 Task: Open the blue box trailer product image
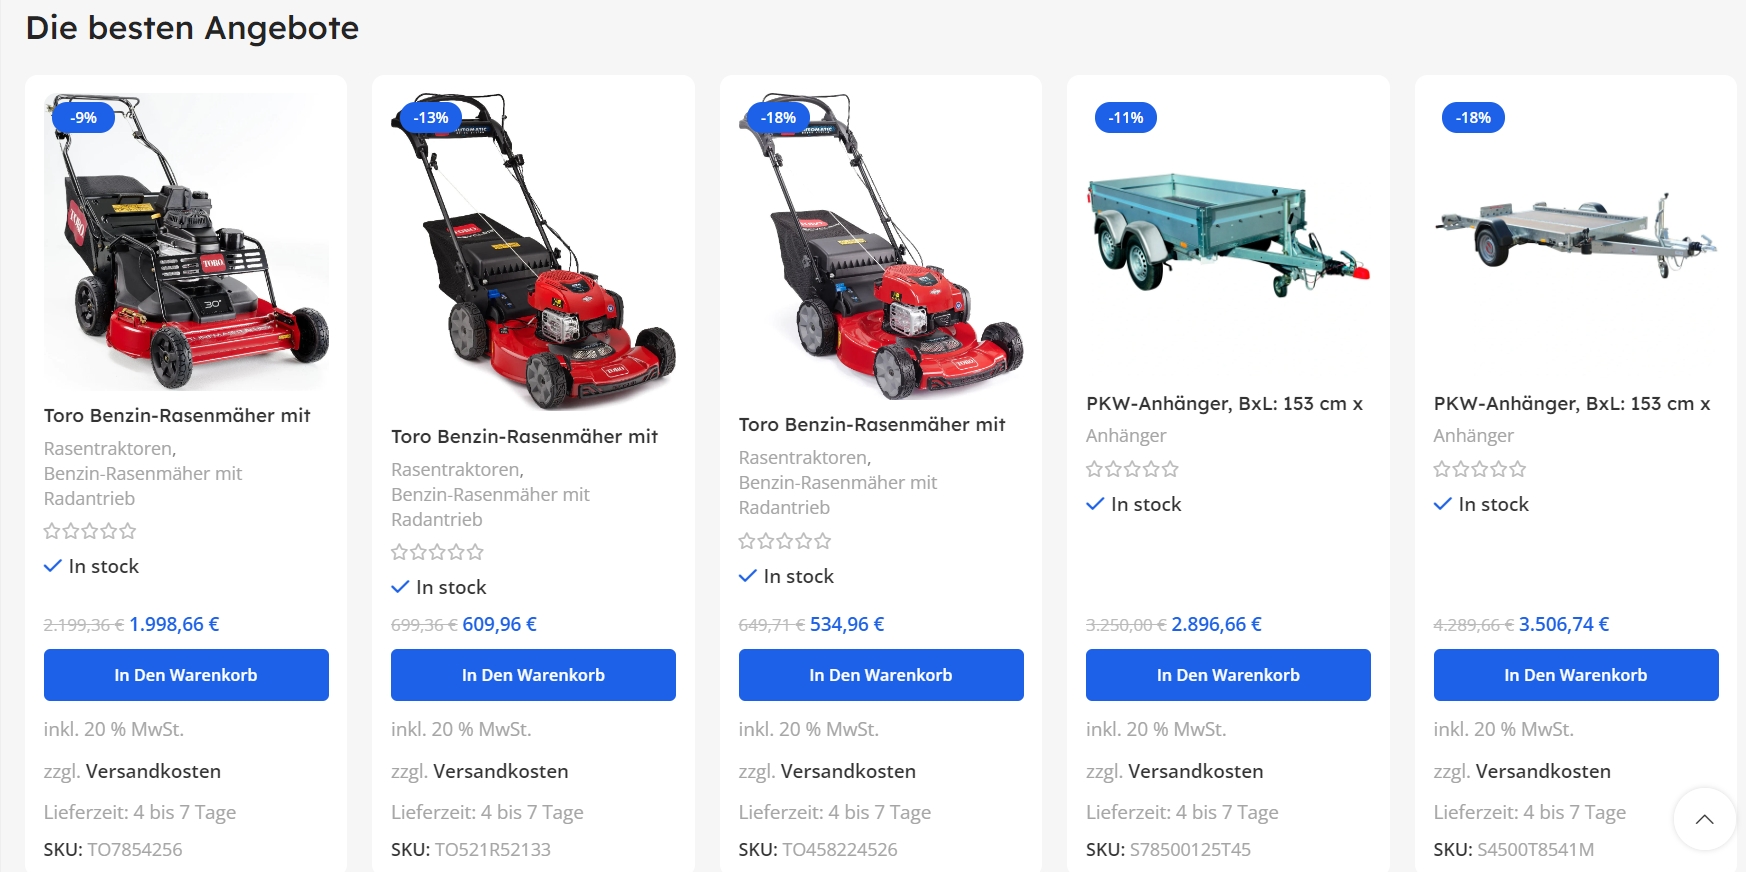[1228, 235]
